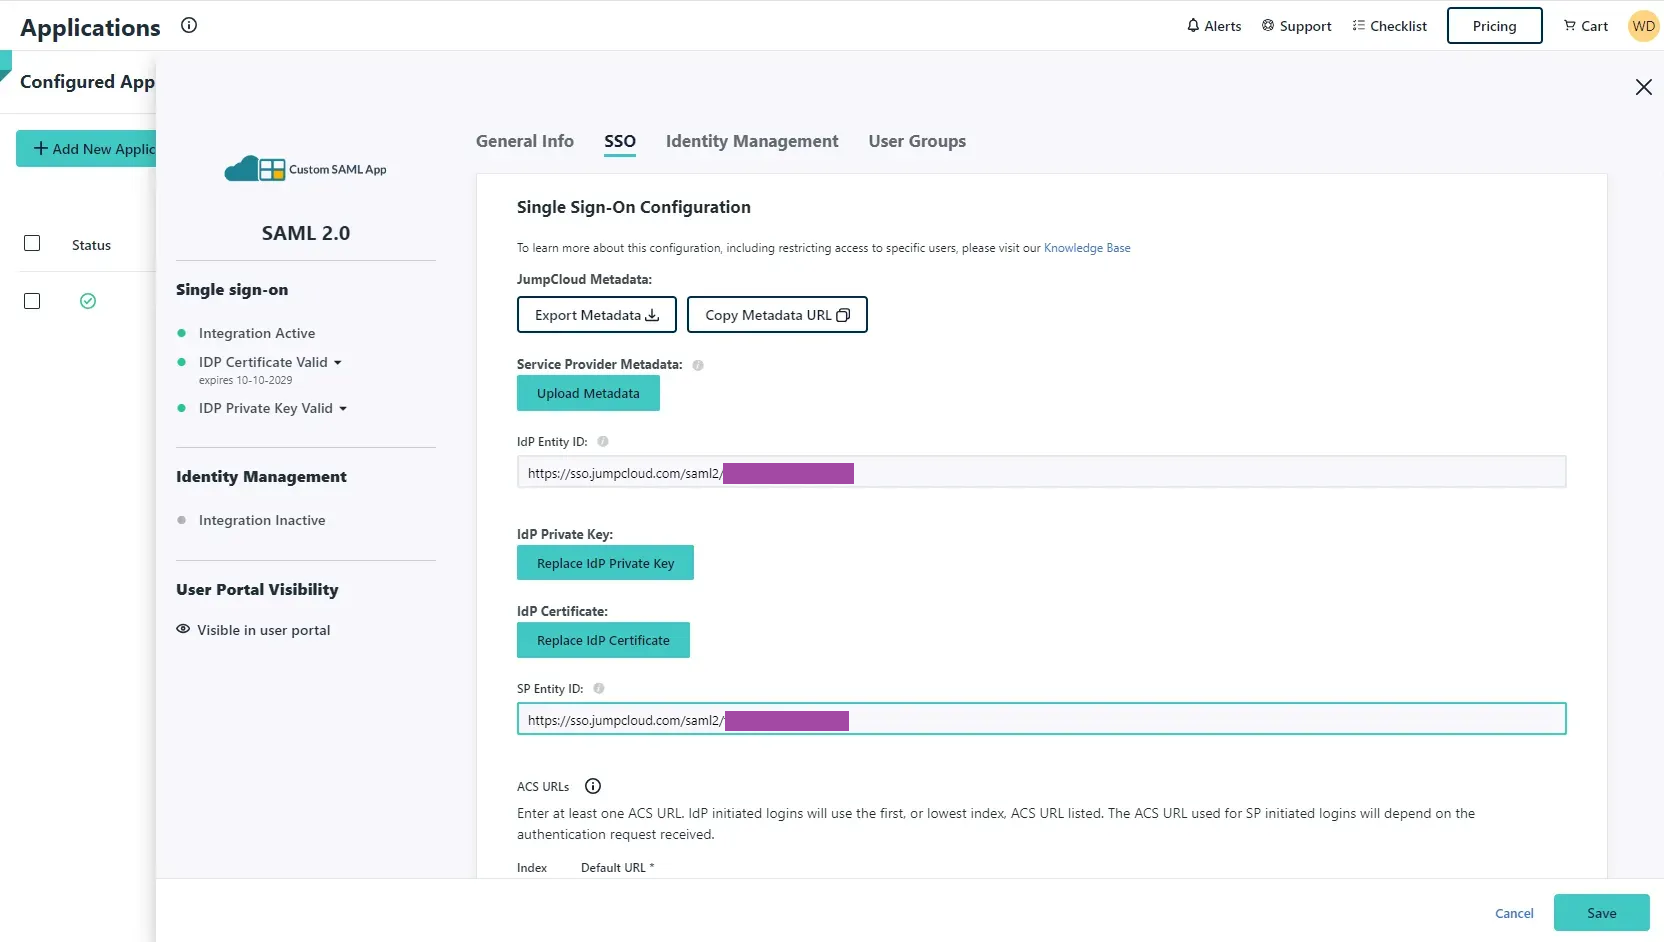Open Alerts bell in header
The image size is (1664, 942).
tap(1214, 26)
